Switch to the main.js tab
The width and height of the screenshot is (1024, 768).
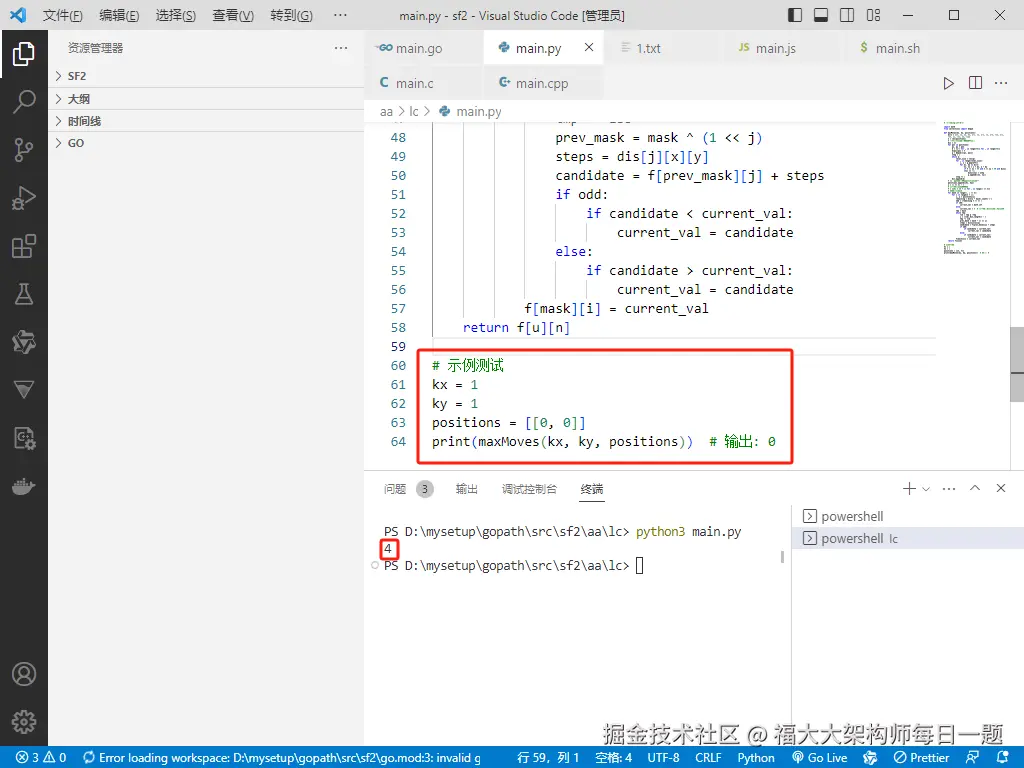coord(784,48)
